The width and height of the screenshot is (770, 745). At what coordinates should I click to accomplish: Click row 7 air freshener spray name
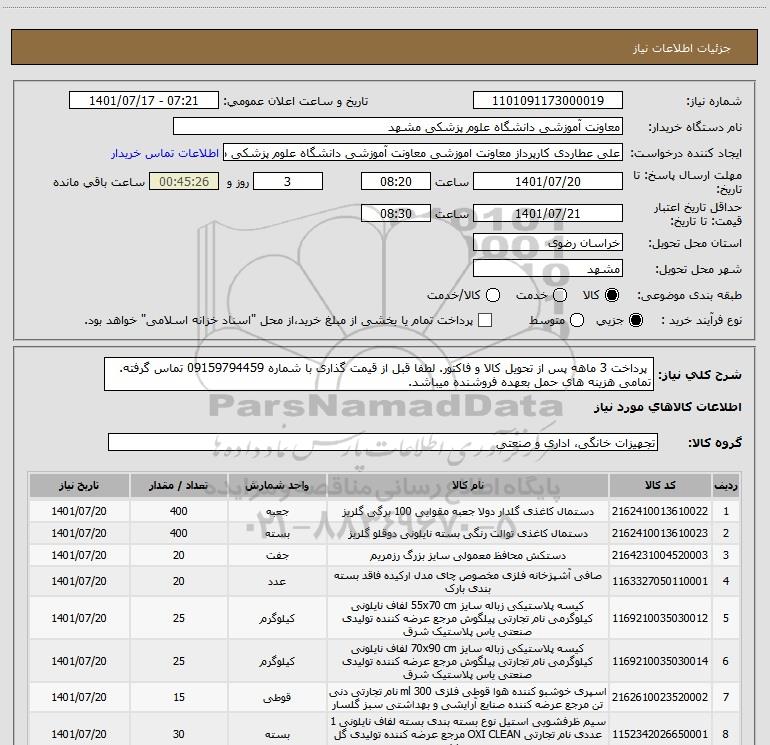(468, 698)
